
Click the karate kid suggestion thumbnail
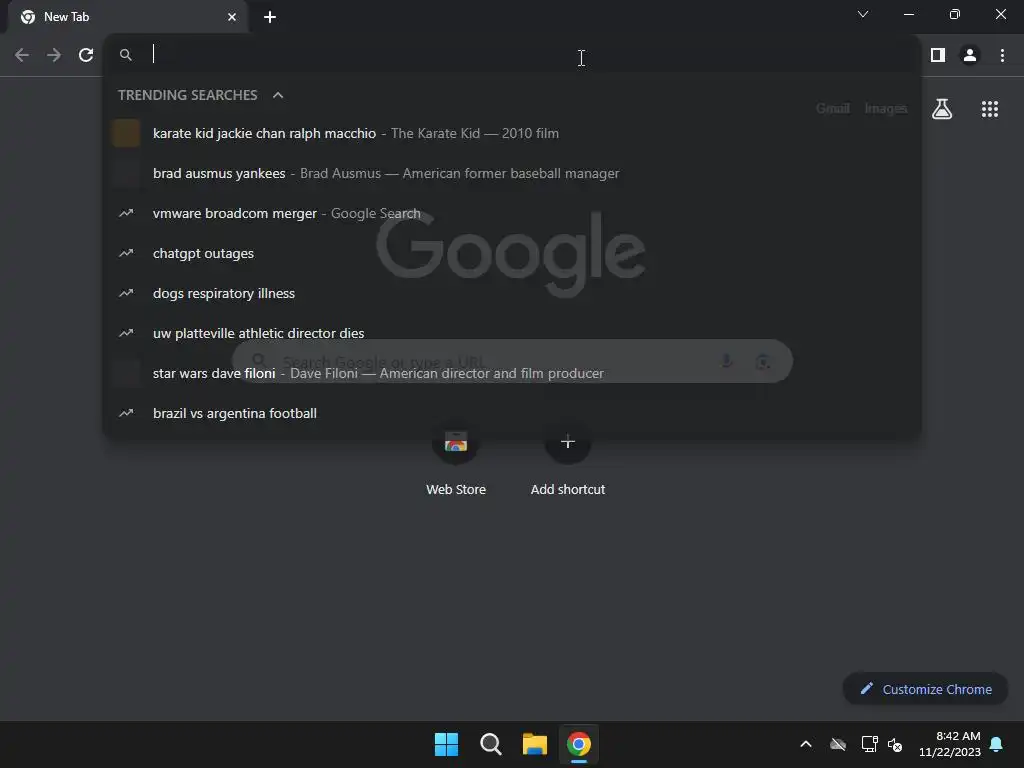tap(126, 133)
